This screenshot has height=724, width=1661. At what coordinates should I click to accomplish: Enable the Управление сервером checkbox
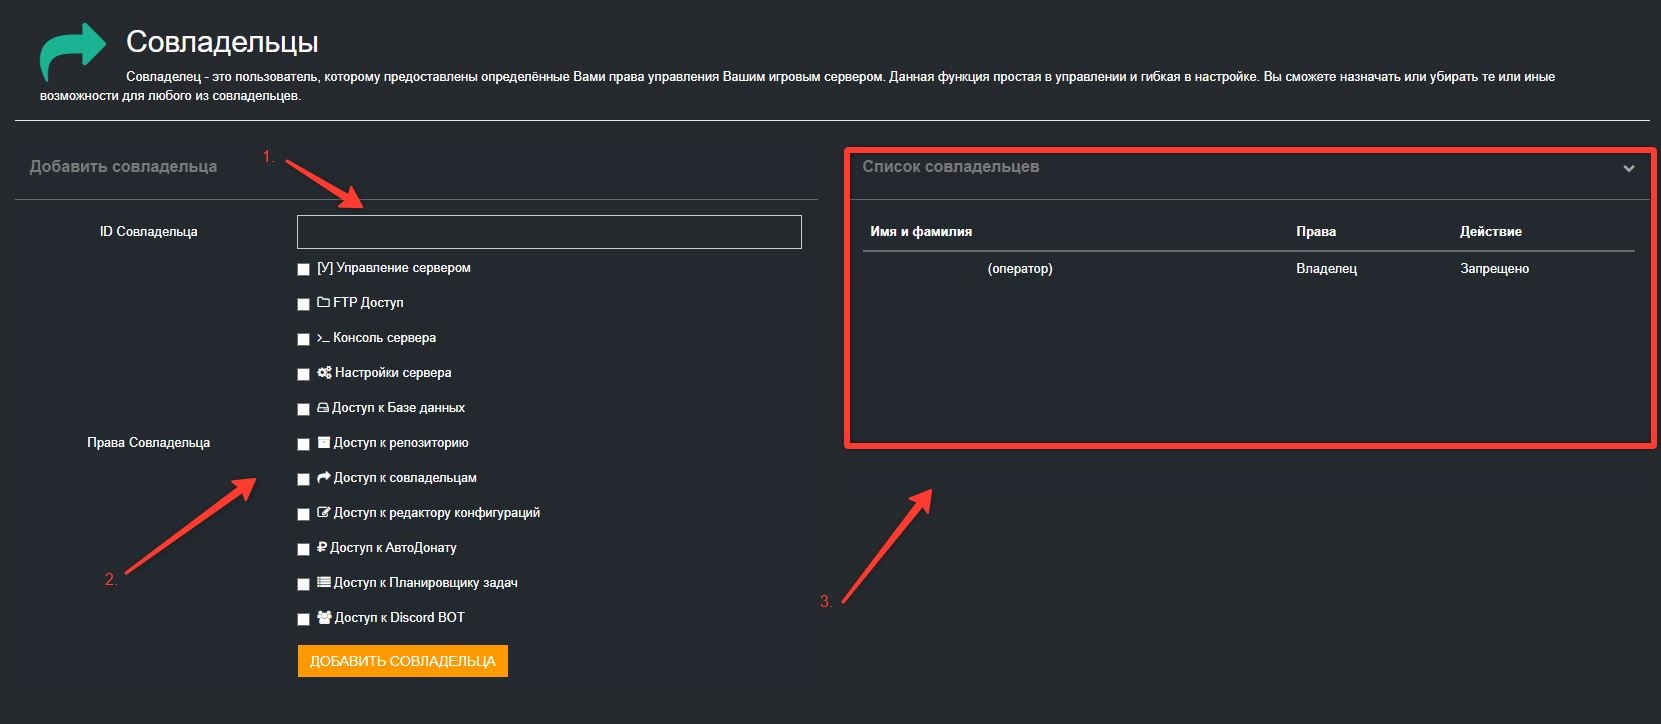click(303, 269)
